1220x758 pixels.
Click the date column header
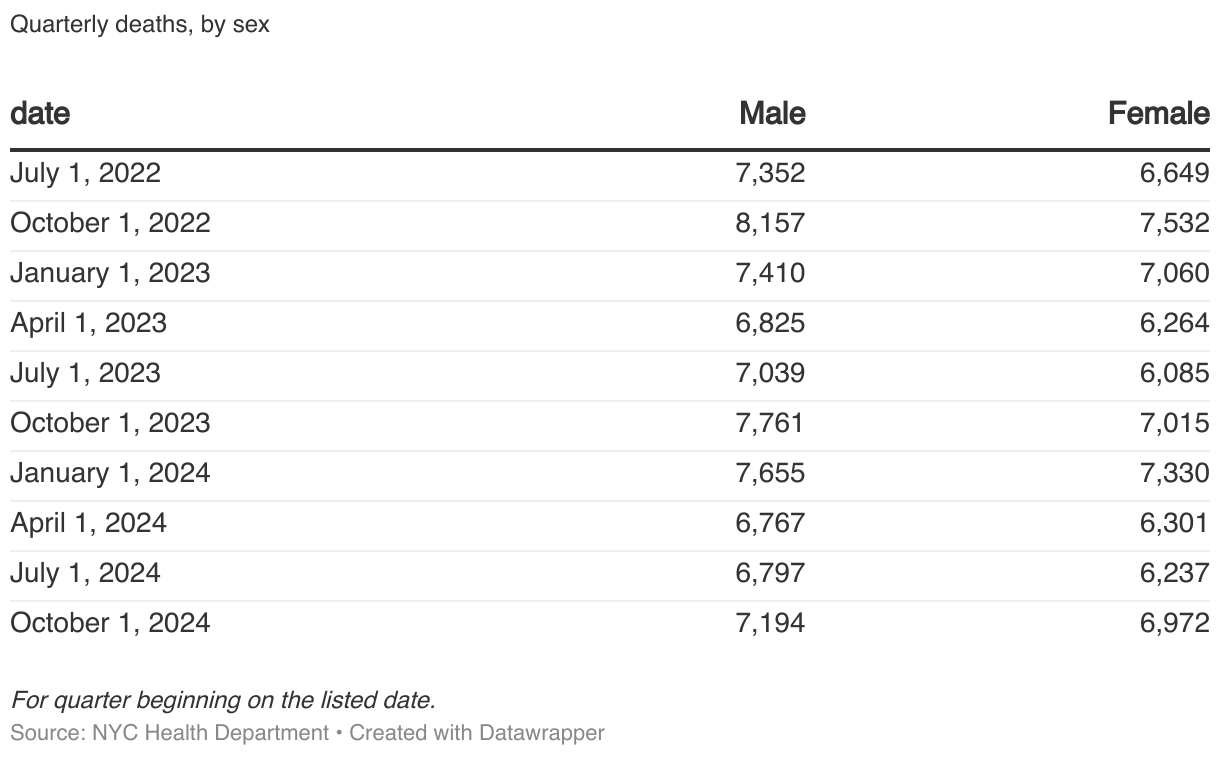(x=40, y=113)
